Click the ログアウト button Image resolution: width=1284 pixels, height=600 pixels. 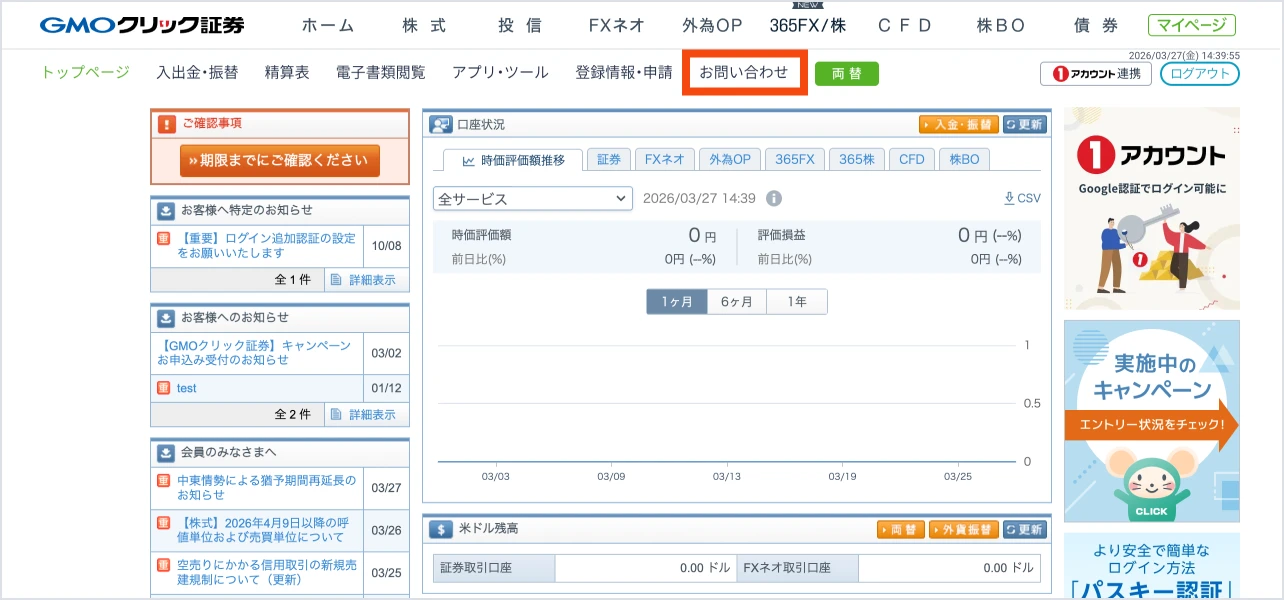(x=1199, y=74)
